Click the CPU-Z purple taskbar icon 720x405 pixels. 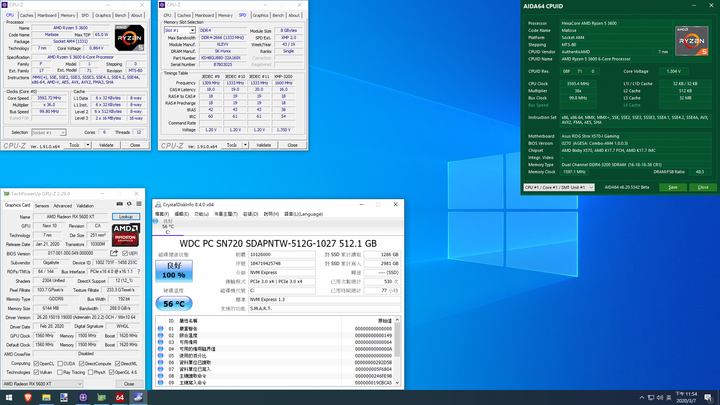coord(83,398)
